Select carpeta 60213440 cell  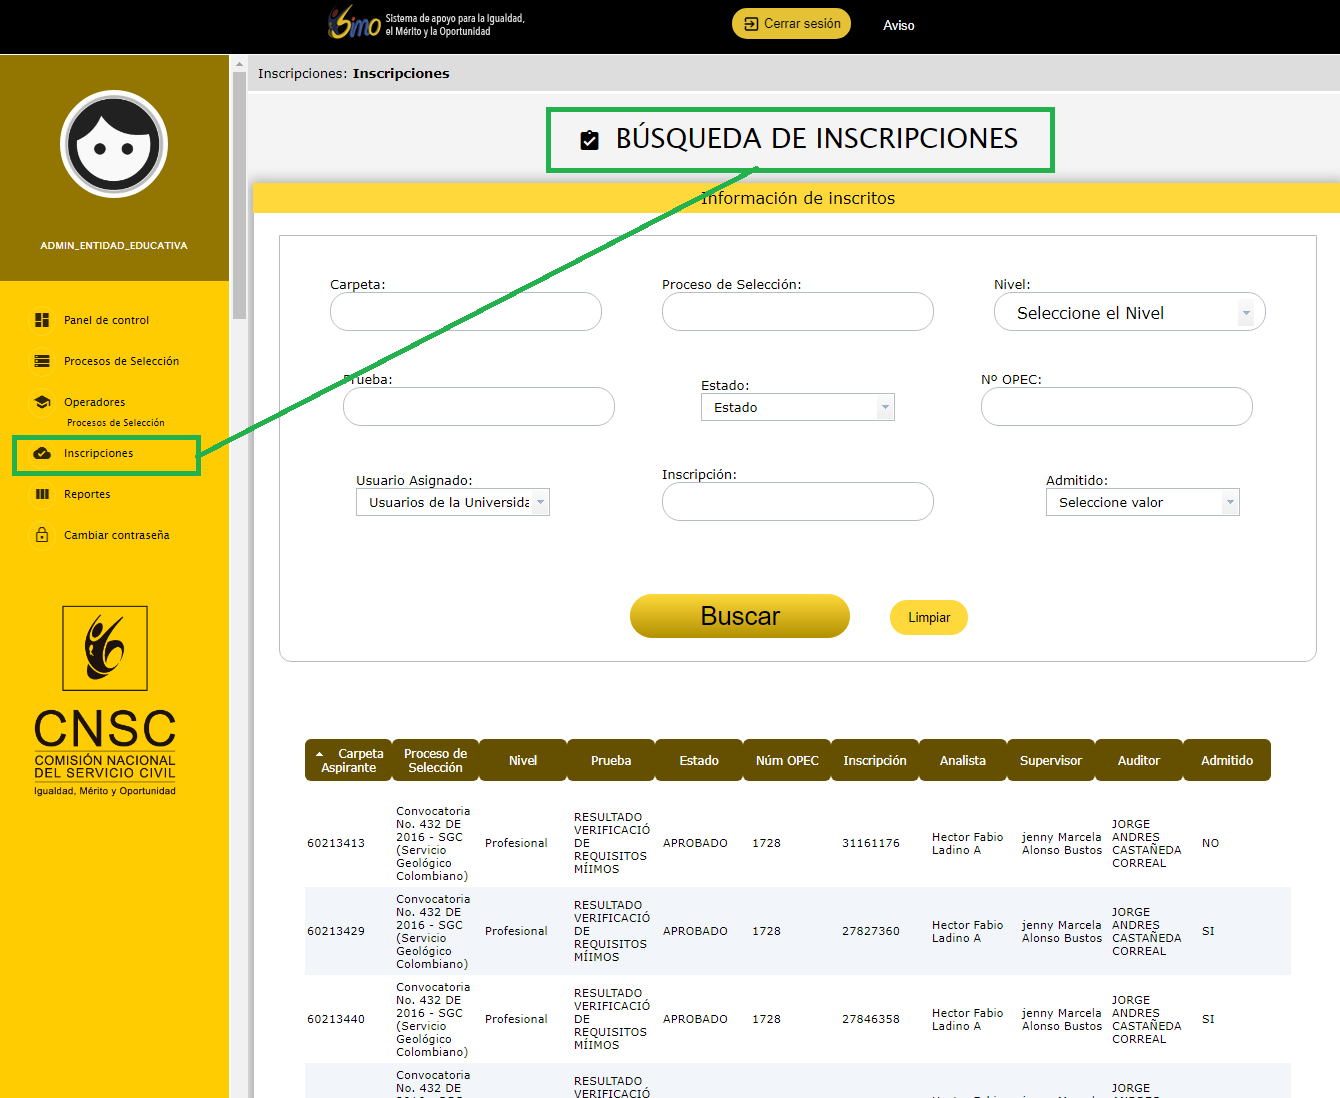(x=336, y=1019)
